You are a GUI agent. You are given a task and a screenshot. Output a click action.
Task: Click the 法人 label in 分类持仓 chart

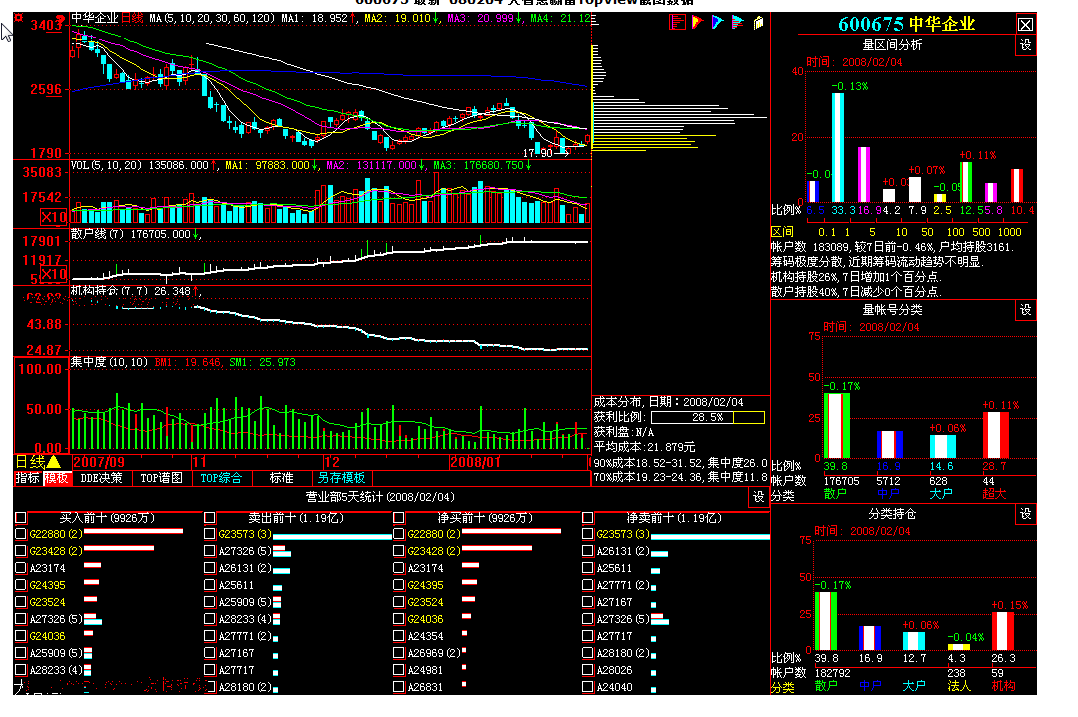(959, 686)
